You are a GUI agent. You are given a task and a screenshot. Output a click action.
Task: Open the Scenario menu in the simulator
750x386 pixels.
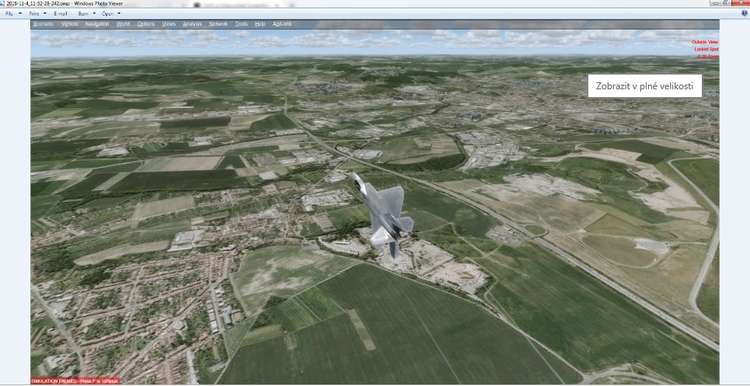(44, 24)
